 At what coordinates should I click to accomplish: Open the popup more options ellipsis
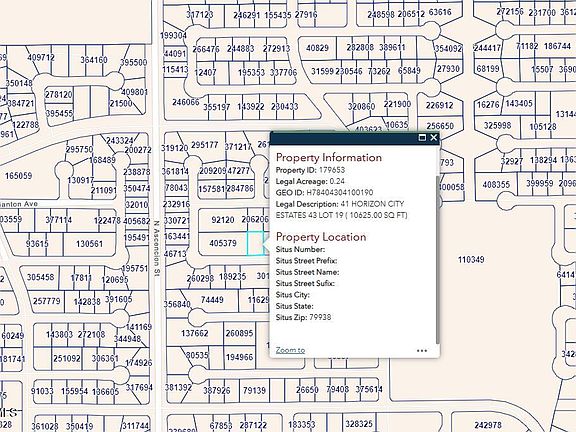(x=422, y=350)
